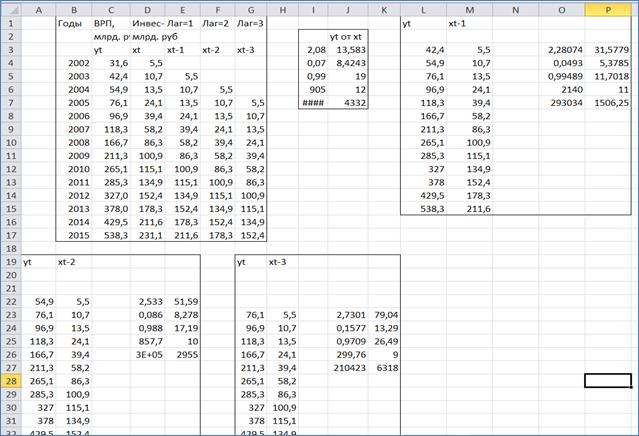The image size is (639, 436).
Task: Click the cell containing 3E+05
Action: (x=147, y=353)
